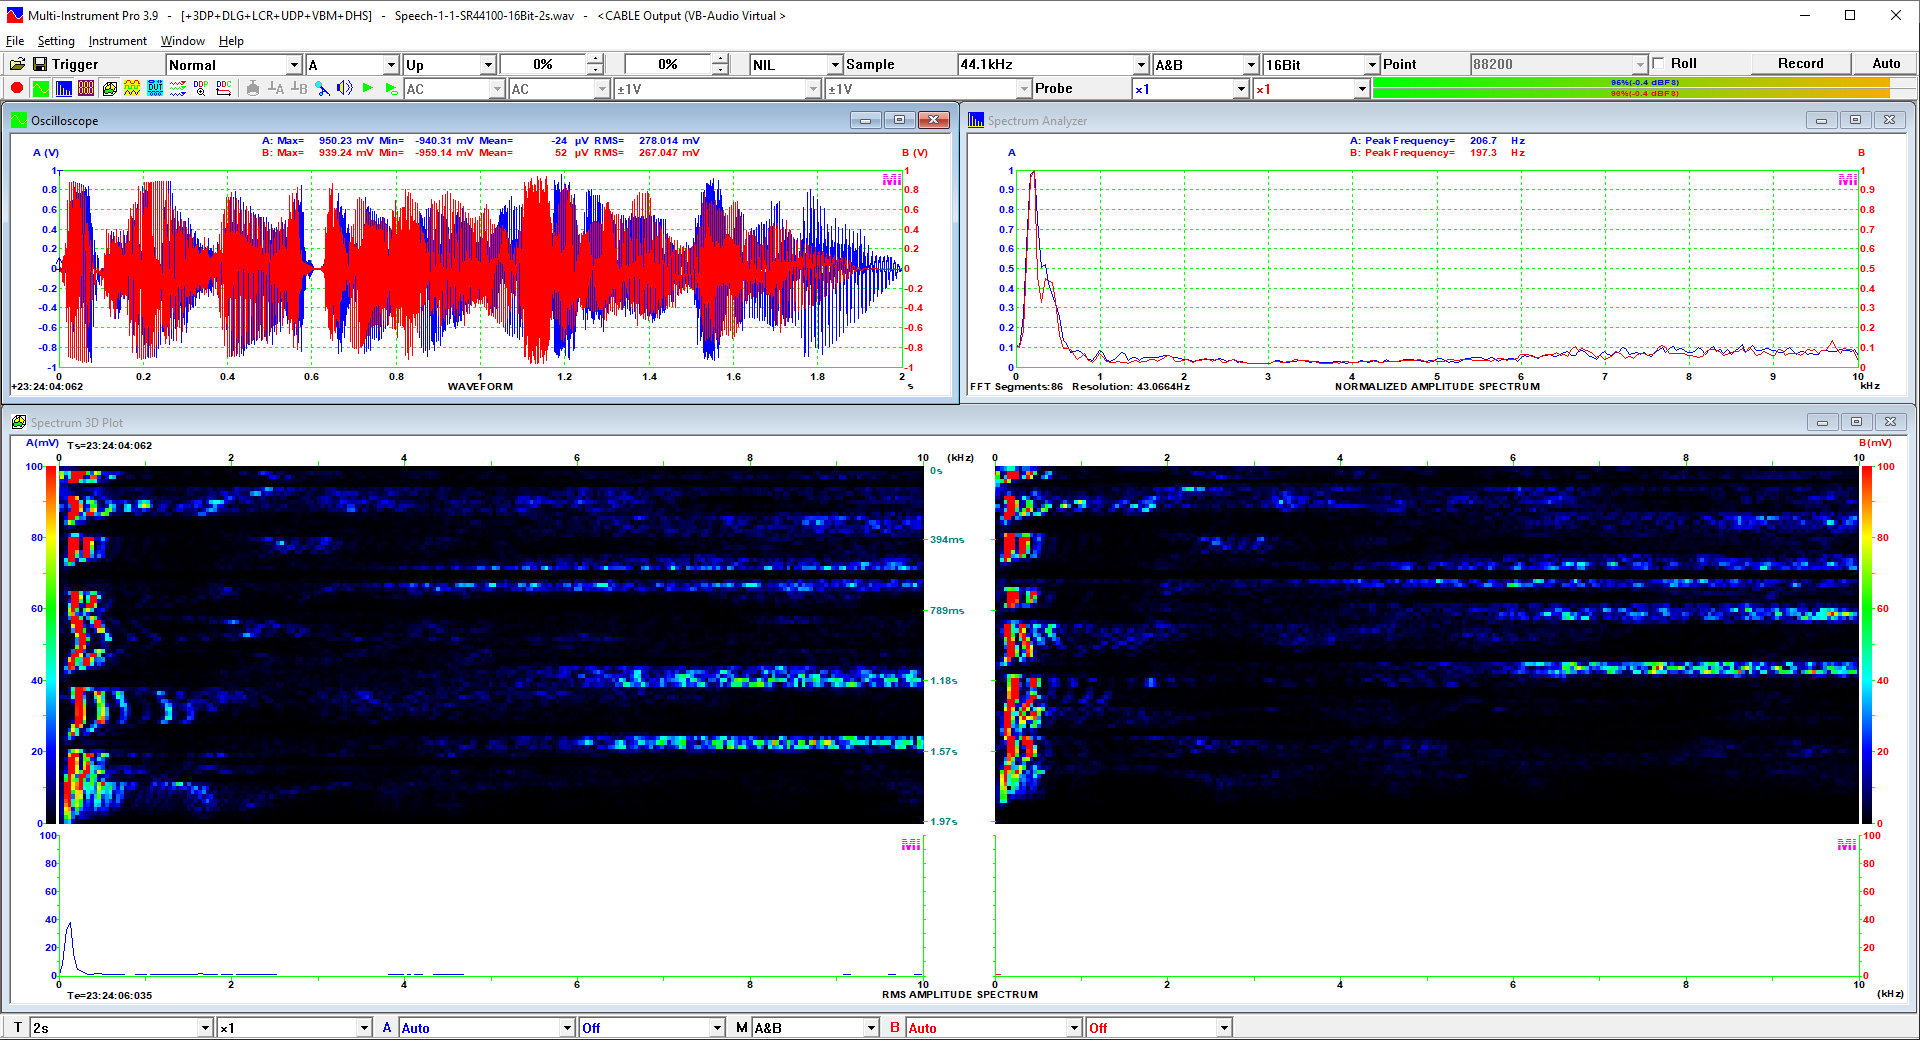Open the A&B channel dropdown in top toolbar
The width and height of the screenshot is (1920, 1040).
point(1205,65)
